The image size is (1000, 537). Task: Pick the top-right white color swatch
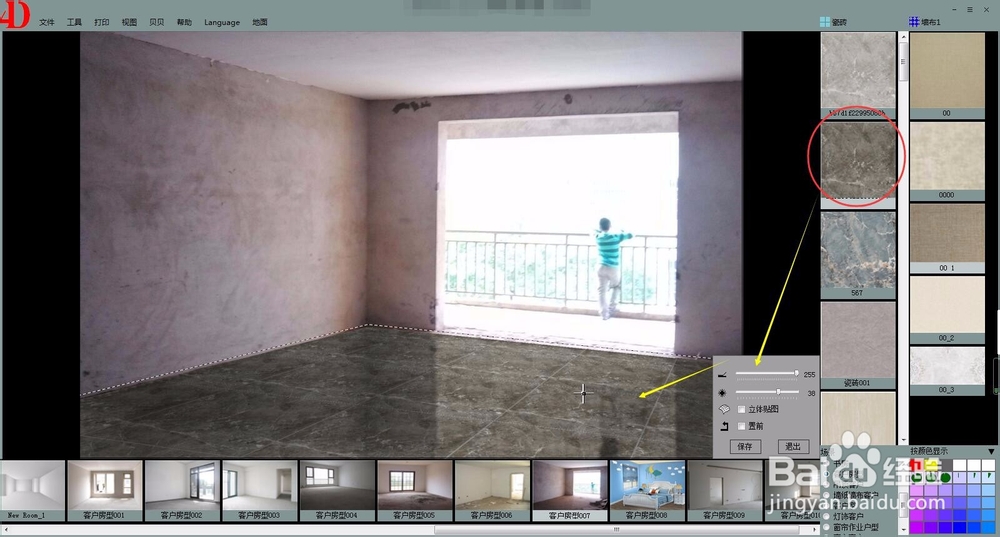(989, 465)
